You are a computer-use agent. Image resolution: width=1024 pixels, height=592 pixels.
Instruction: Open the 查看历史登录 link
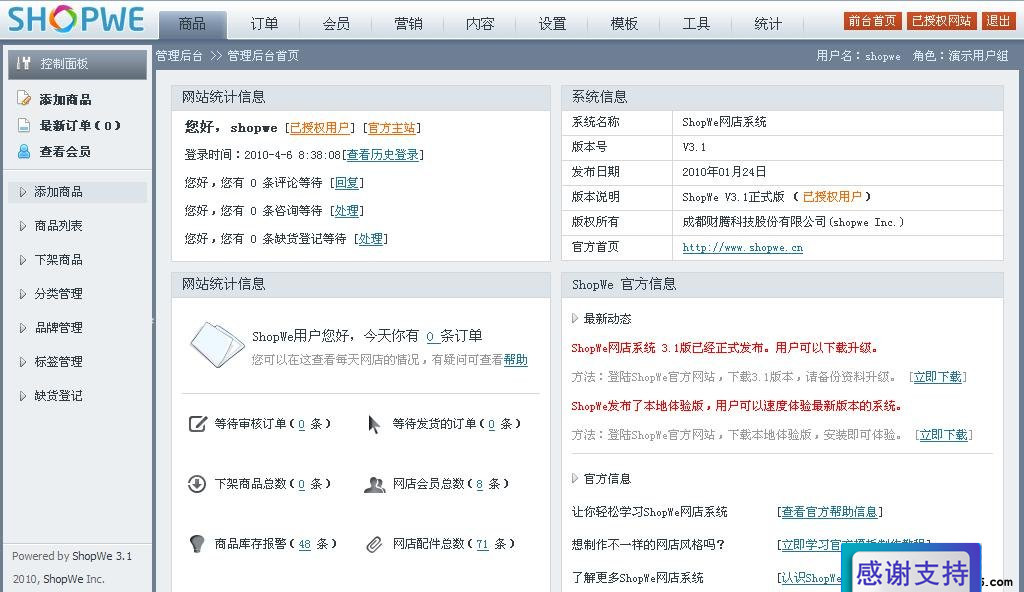(382, 155)
